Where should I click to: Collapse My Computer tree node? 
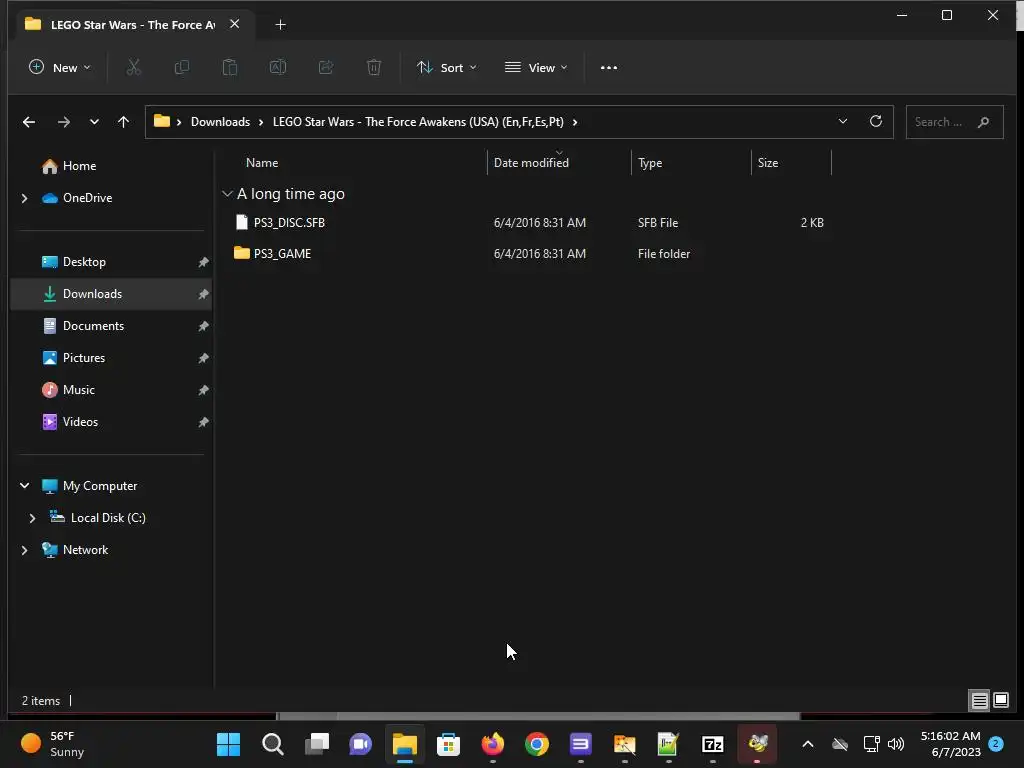[24, 486]
